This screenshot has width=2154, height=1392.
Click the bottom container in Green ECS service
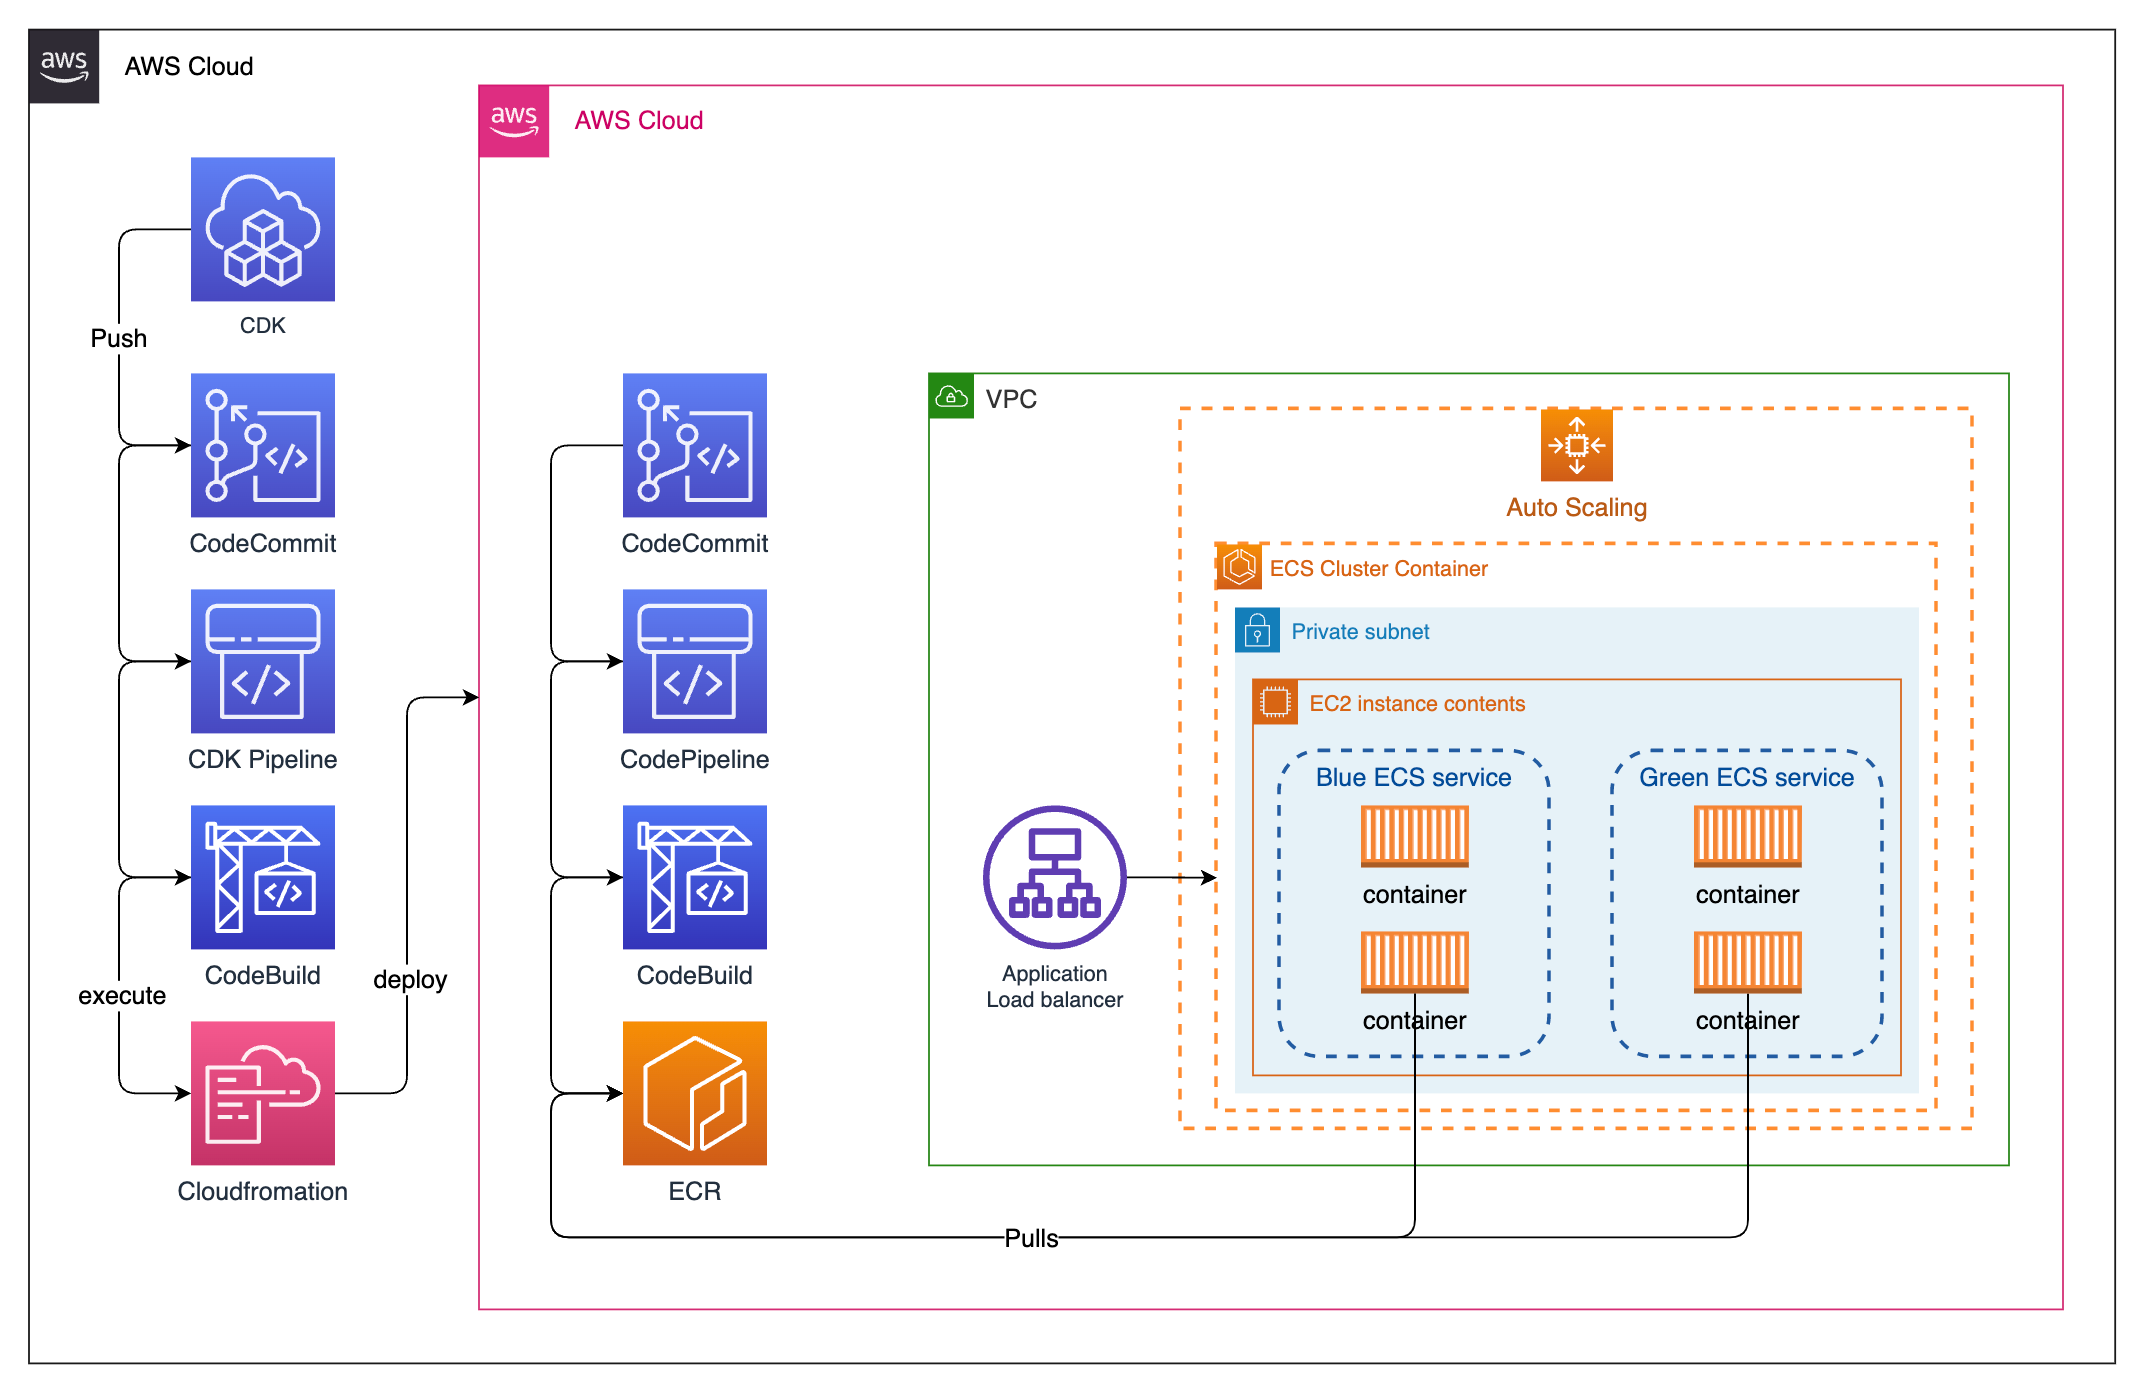1747,962
